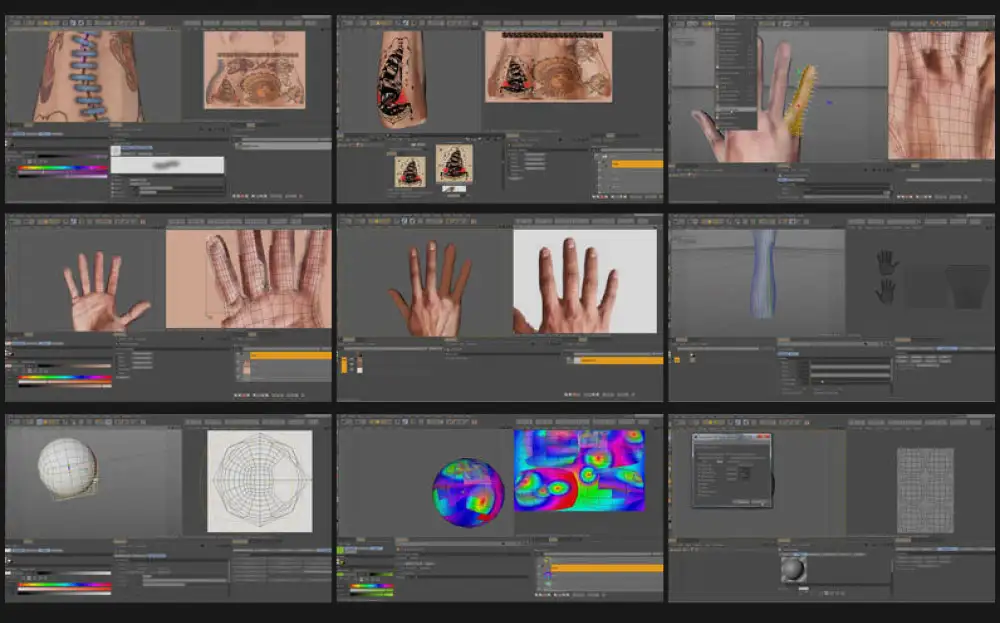Click the palm UV mesh view in the yellow-finger hand panel
Screen dimensions: 1000x623
[x=940, y=95]
